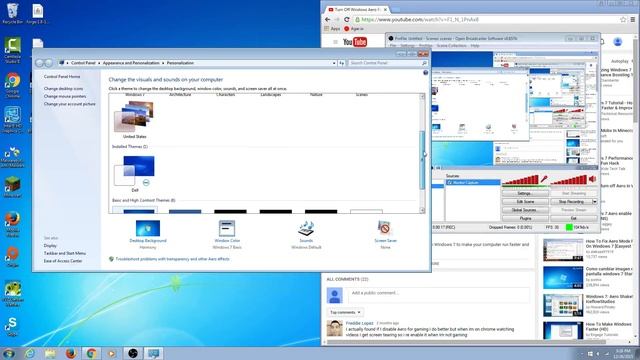Switch to OBS in the taskbar

[133, 353]
